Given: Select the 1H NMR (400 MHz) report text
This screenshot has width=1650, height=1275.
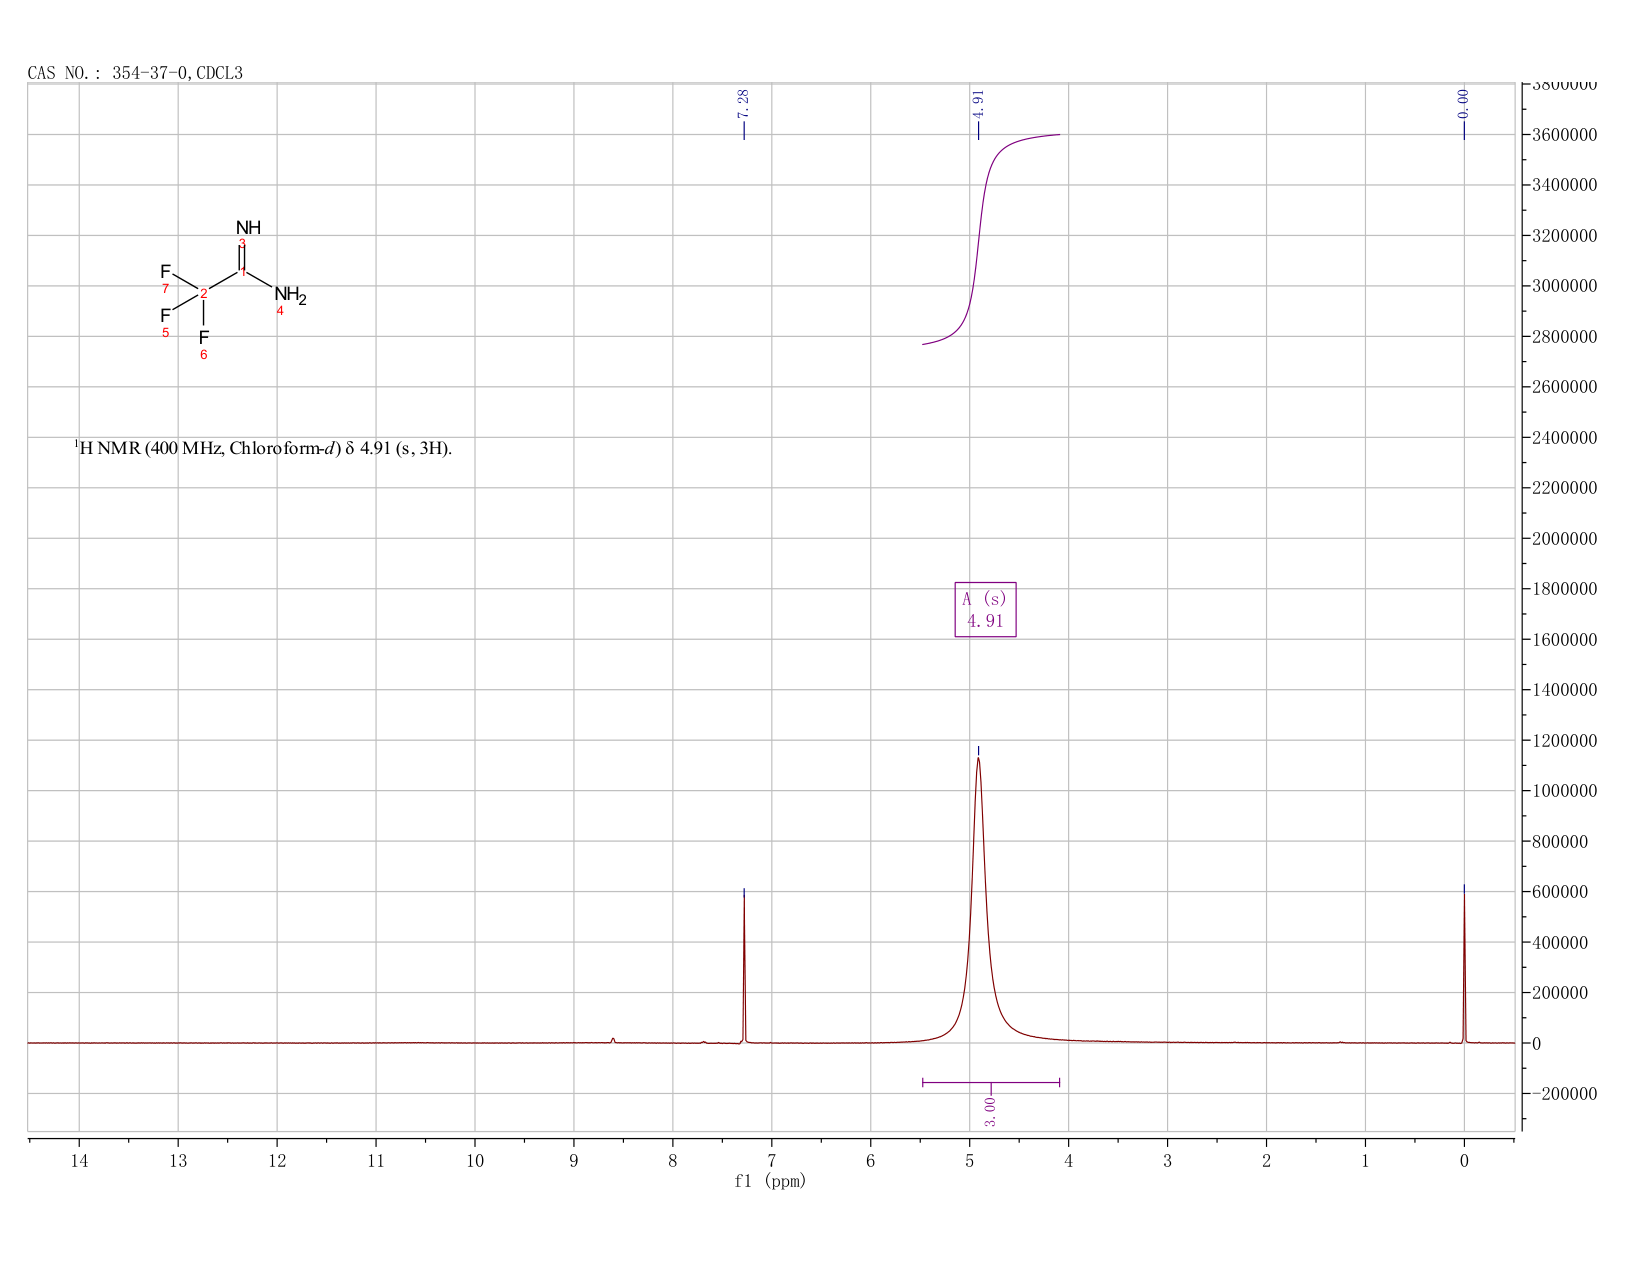Looking at the screenshot, I should [264, 448].
